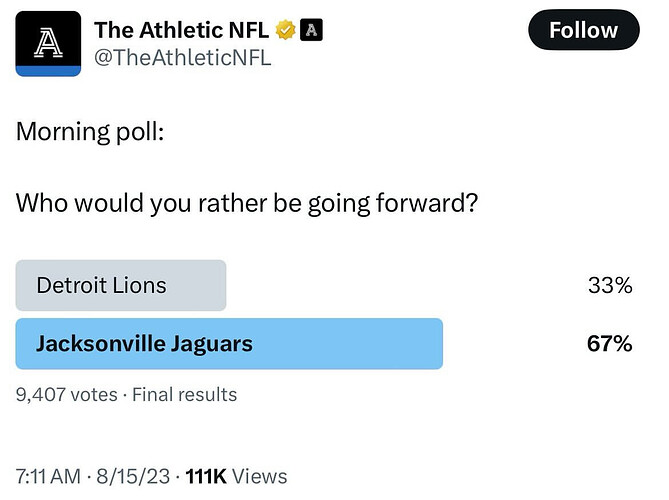Open The Athletic NFL display name

click(181, 30)
